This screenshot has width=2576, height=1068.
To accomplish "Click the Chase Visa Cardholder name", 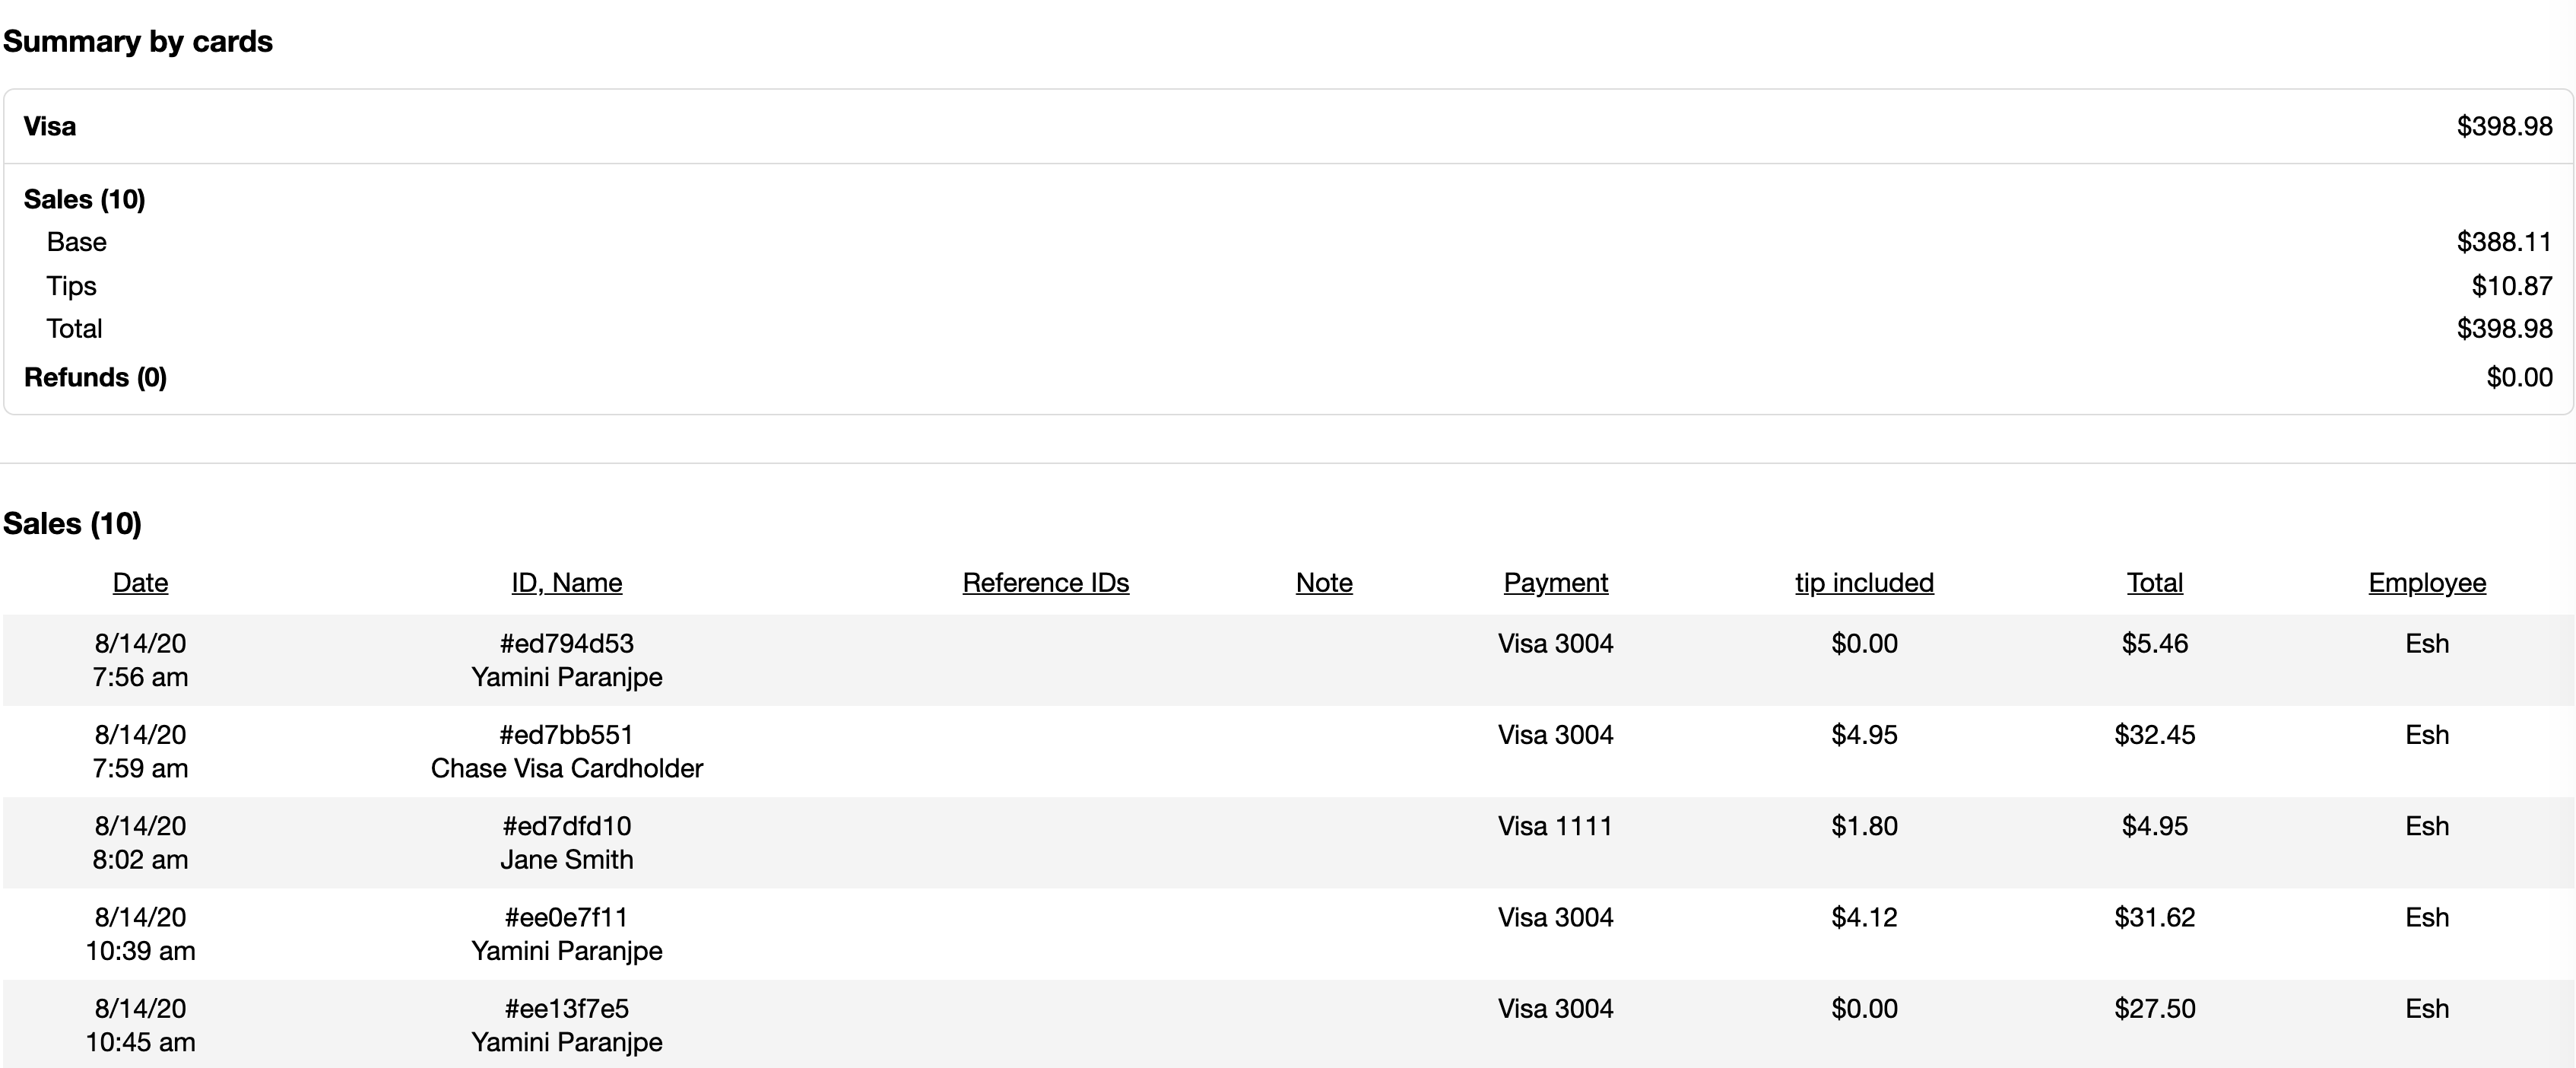I will pos(567,768).
